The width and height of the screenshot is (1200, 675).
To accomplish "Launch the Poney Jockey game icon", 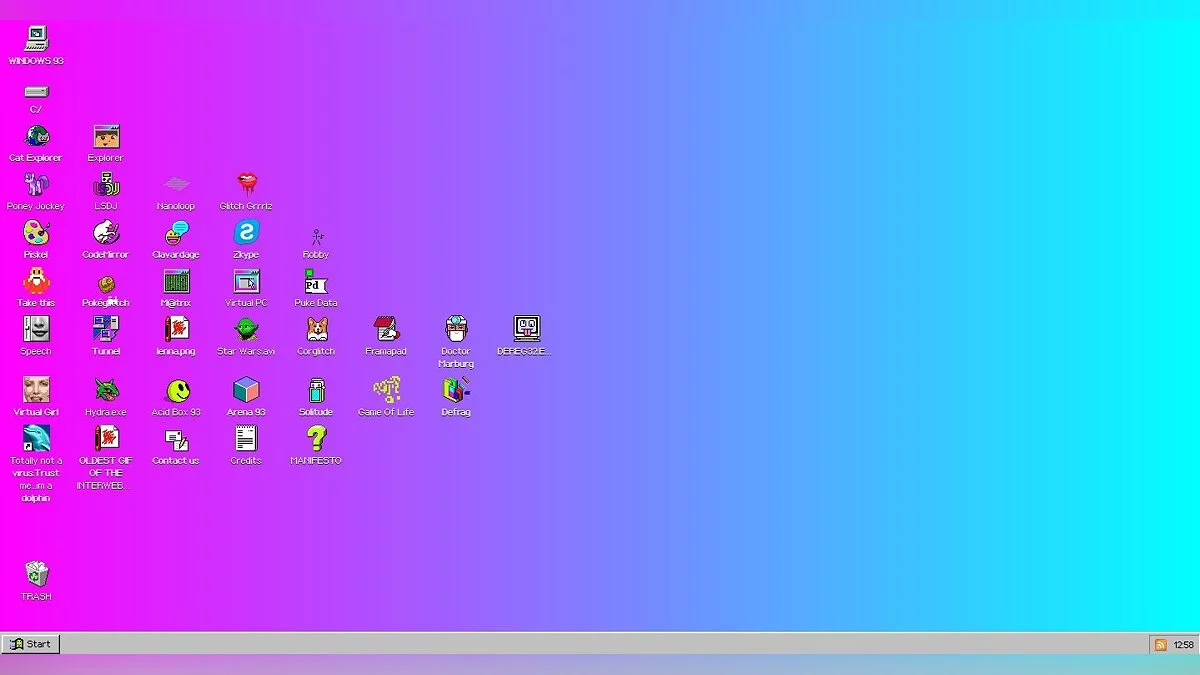I will [36, 185].
